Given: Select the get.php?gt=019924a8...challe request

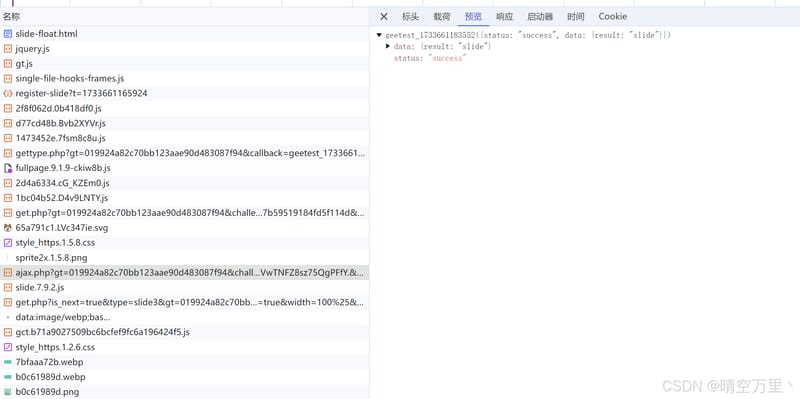Looking at the screenshot, I should (x=185, y=213).
